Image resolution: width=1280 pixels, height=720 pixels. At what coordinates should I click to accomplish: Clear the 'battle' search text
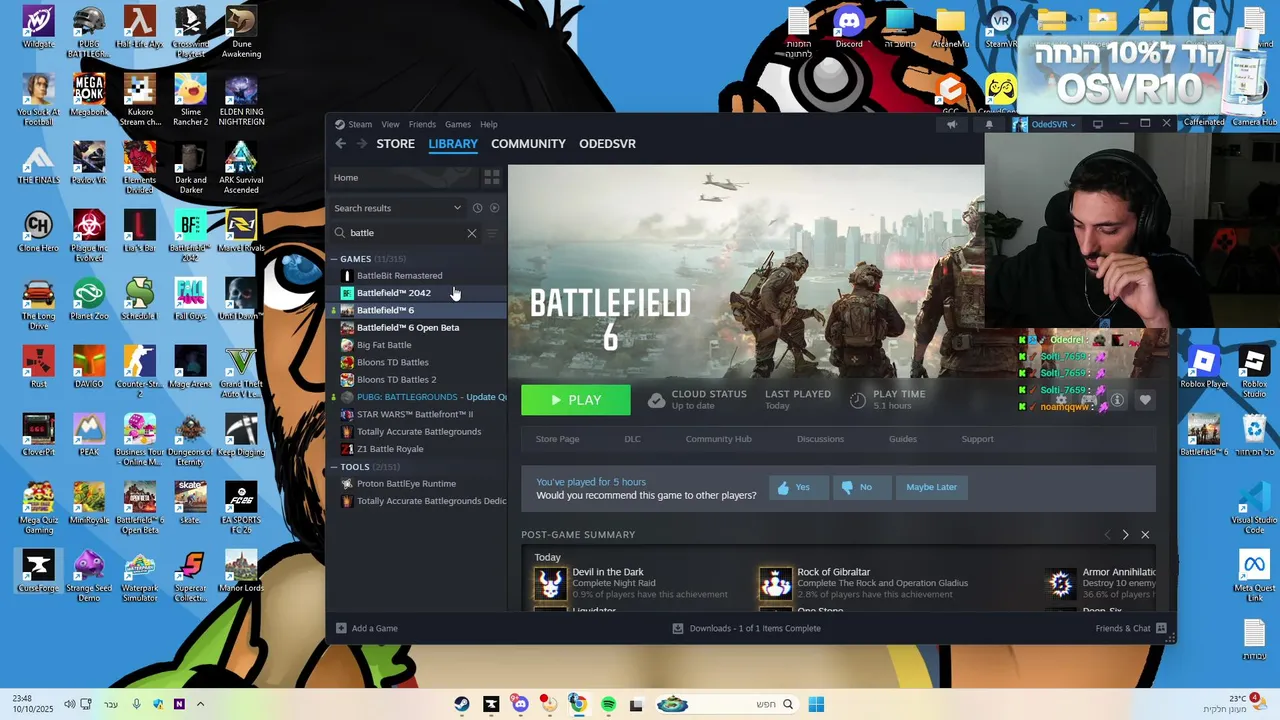pos(472,233)
